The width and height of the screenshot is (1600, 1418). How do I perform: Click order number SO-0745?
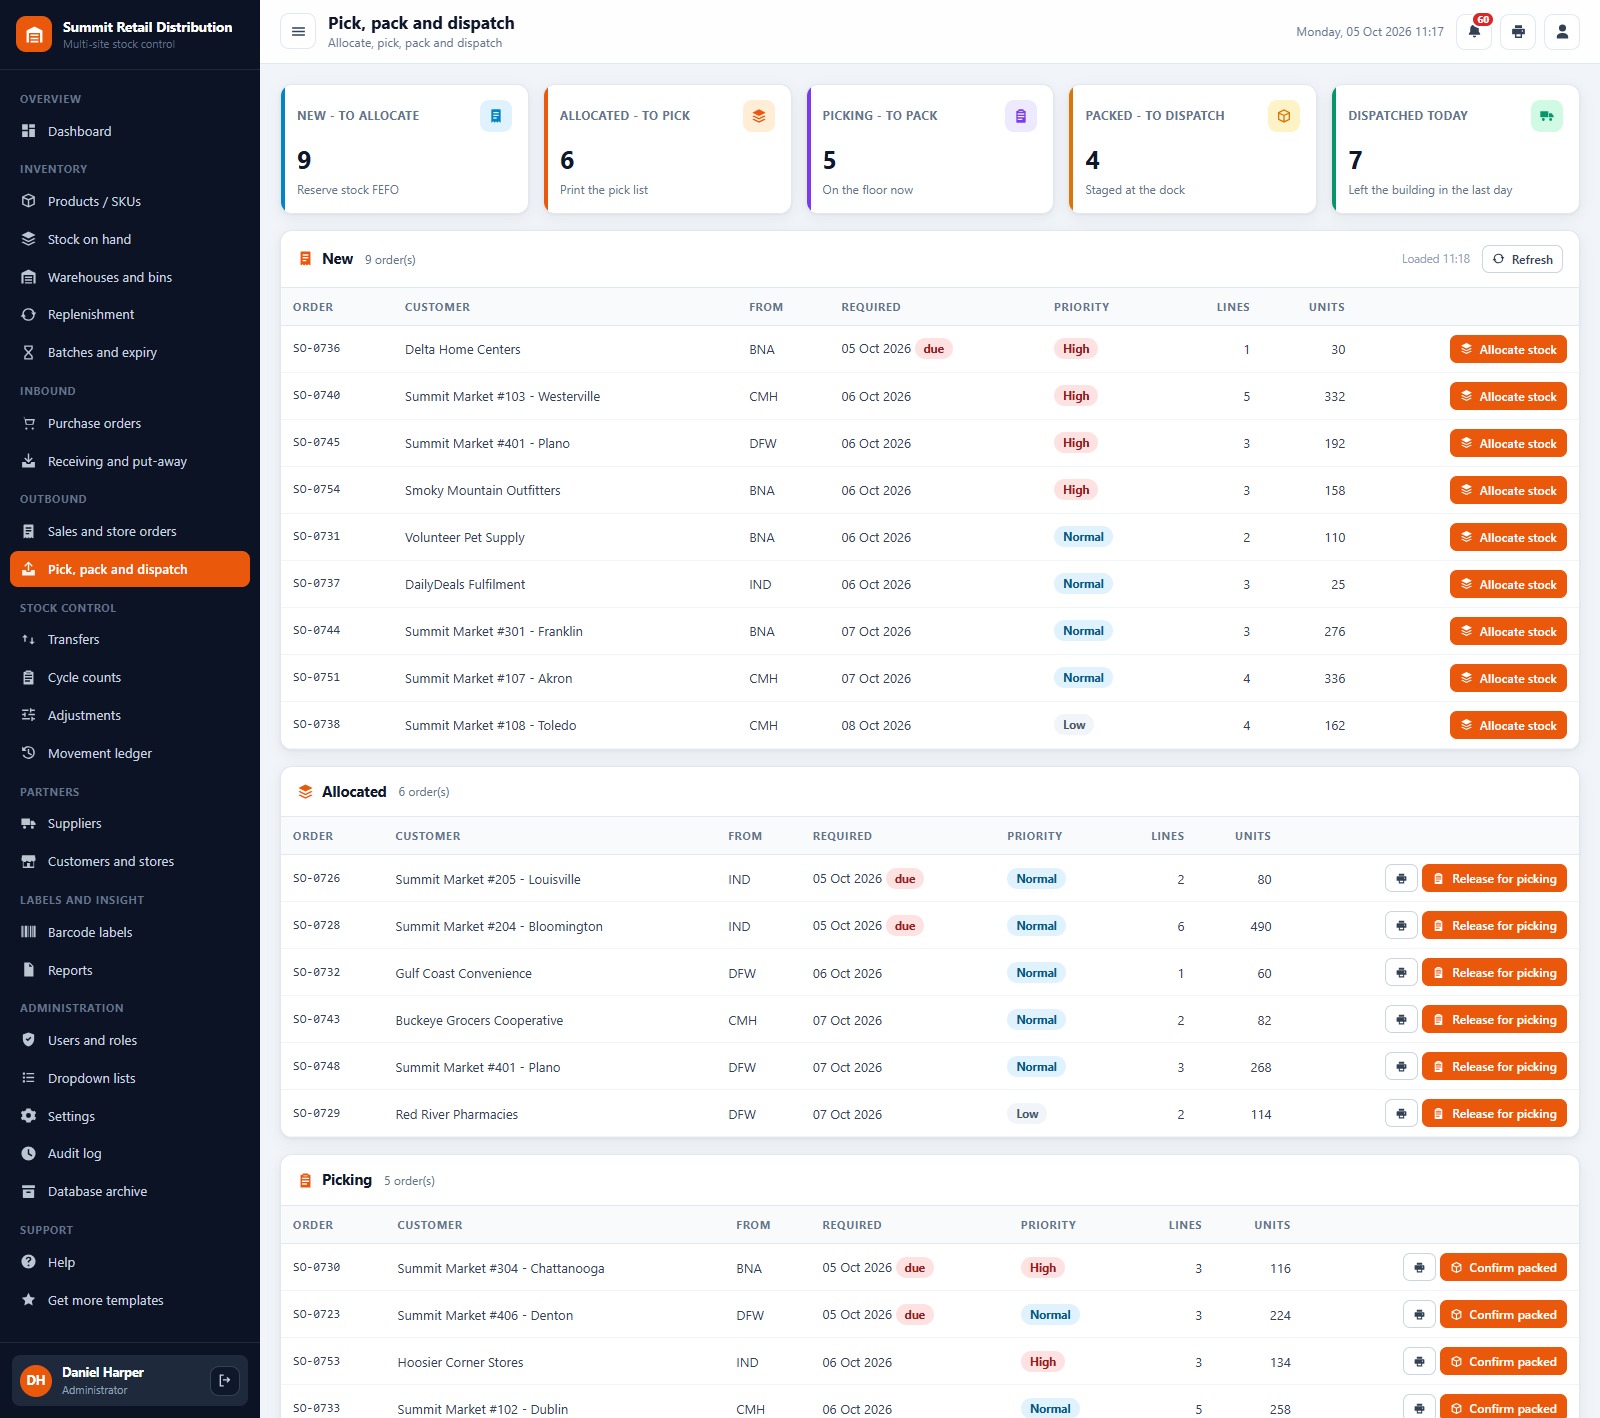pyautogui.click(x=316, y=442)
